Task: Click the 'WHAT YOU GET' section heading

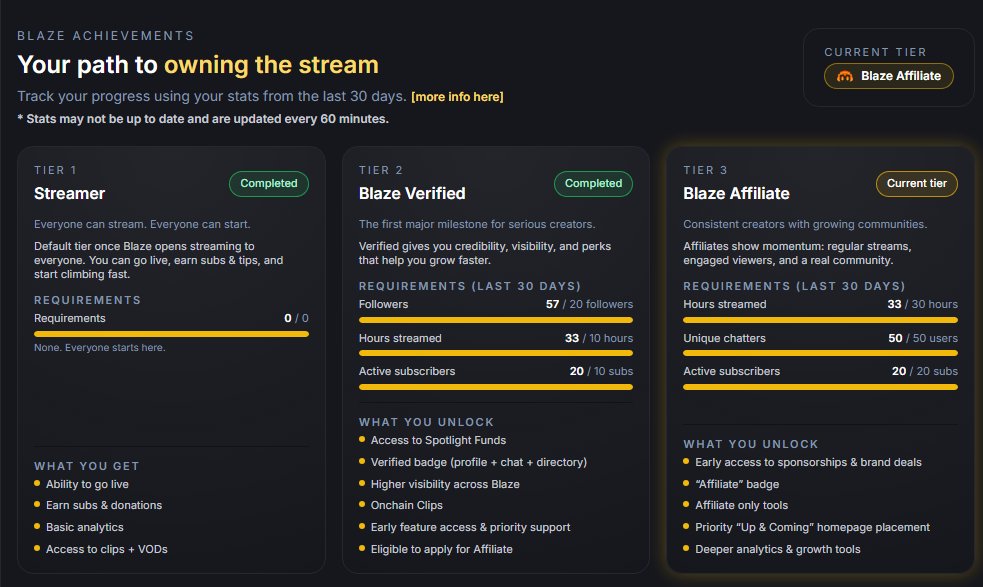Action: pyautogui.click(x=87, y=466)
